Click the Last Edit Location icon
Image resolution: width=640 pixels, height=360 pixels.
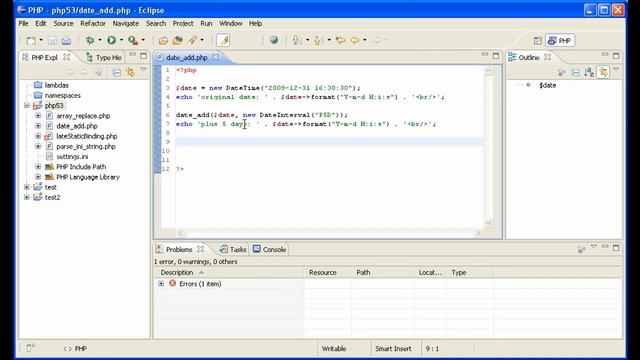click(340, 40)
